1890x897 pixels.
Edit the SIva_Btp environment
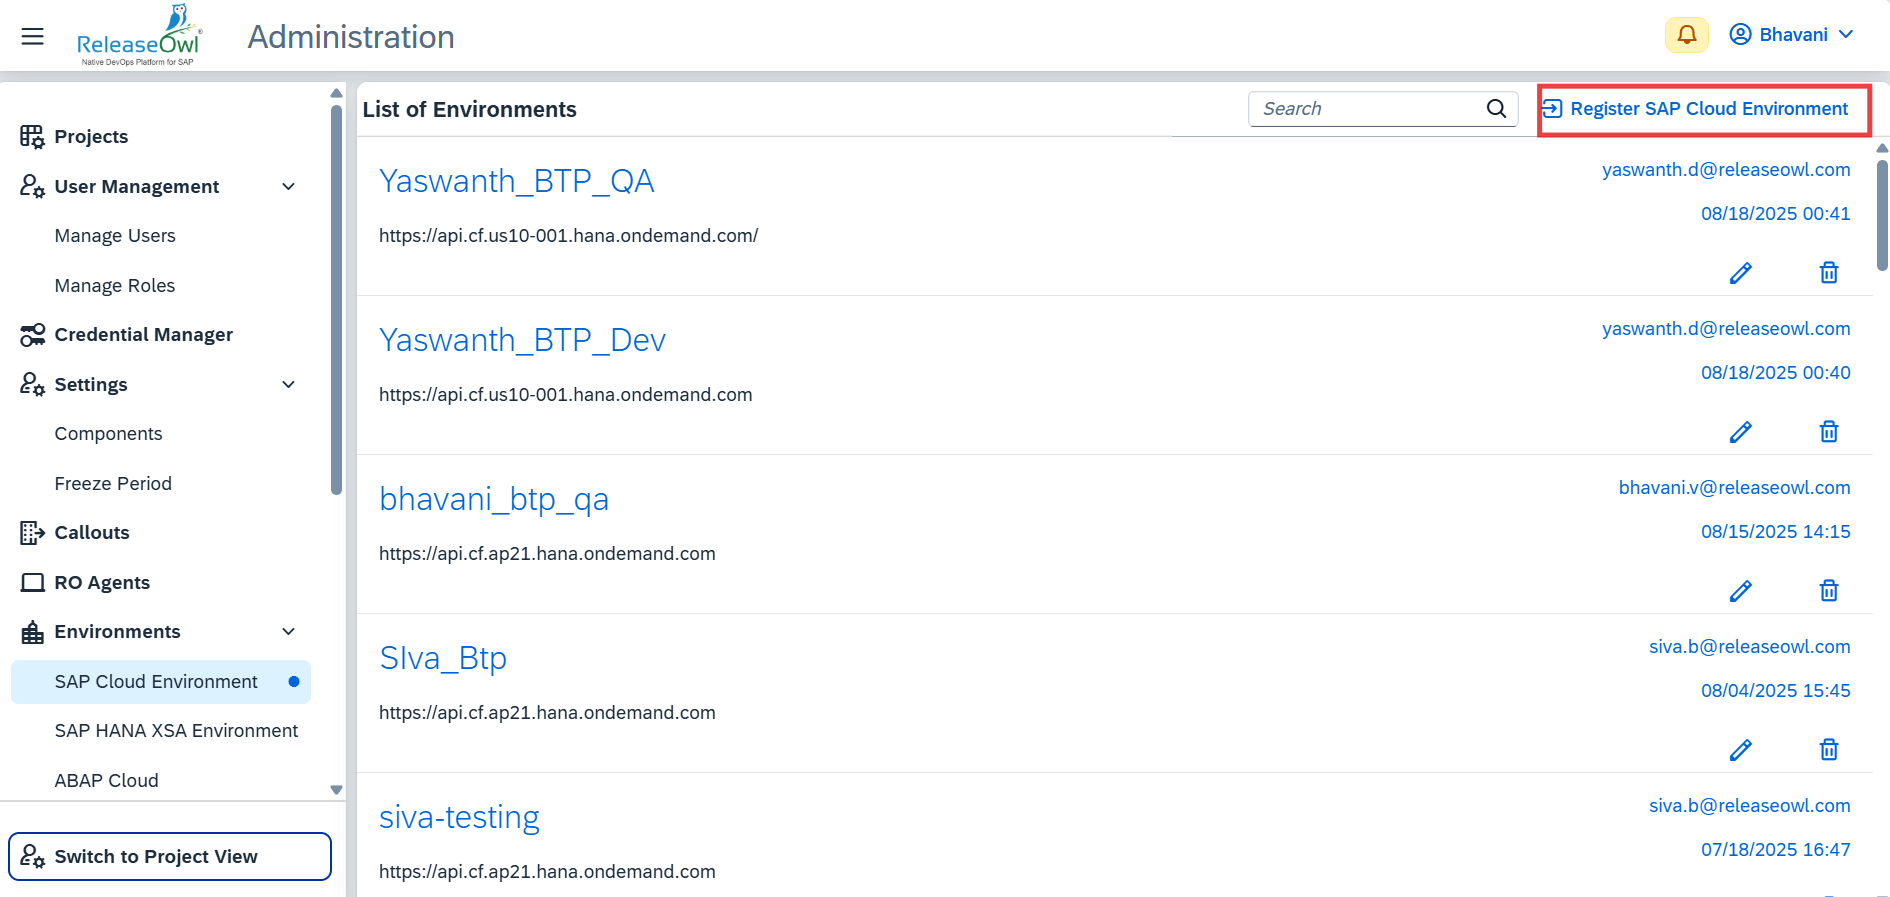(x=1741, y=750)
